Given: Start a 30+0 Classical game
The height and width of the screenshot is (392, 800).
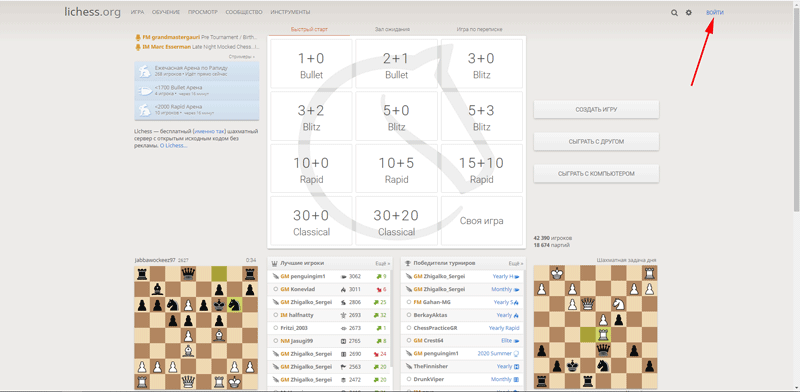Looking at the screenshot, I should coord(311,221).
